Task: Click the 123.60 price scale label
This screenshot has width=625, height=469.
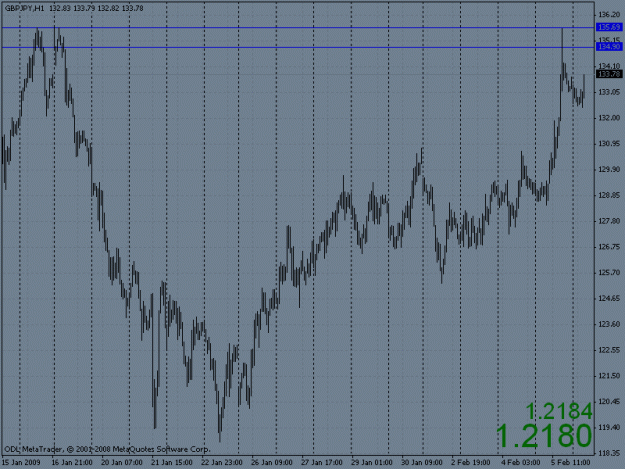Action: 609,324
